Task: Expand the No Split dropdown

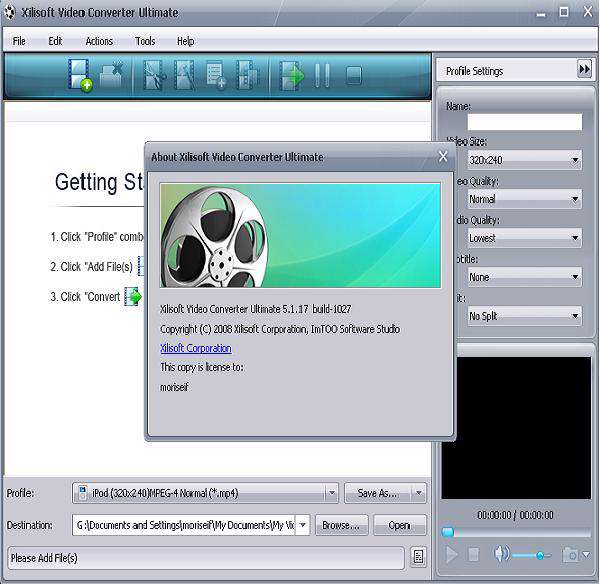Action: point(575,316)
